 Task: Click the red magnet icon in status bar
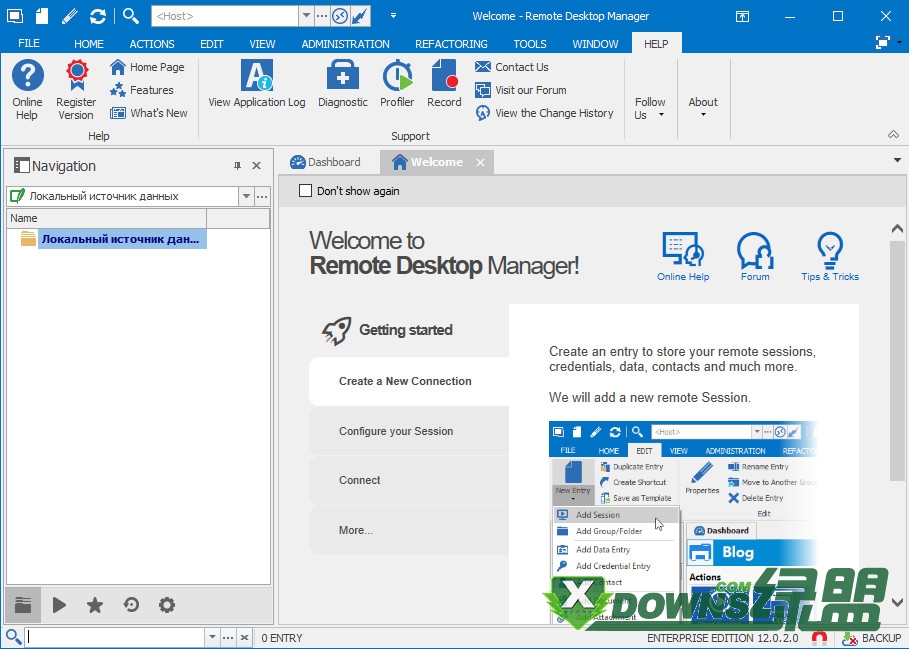[x=819, y=638]
